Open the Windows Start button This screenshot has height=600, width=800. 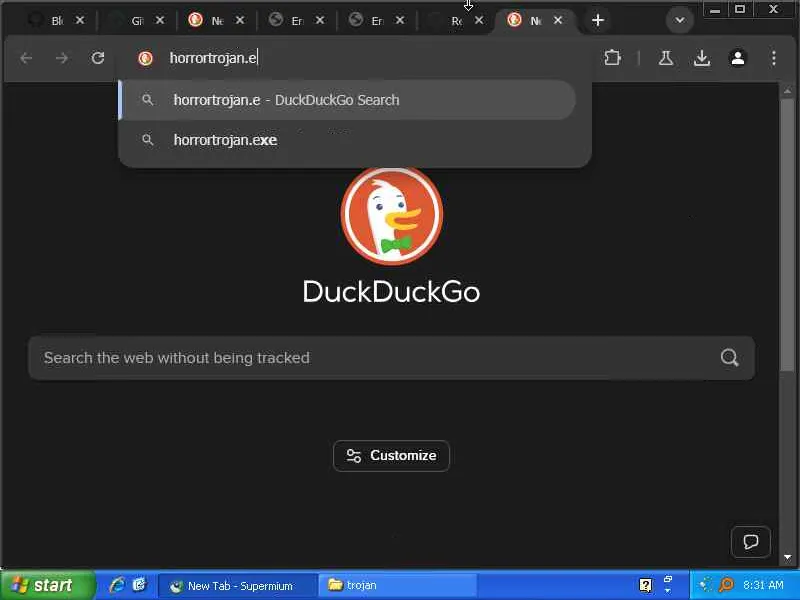pos(48,585)
